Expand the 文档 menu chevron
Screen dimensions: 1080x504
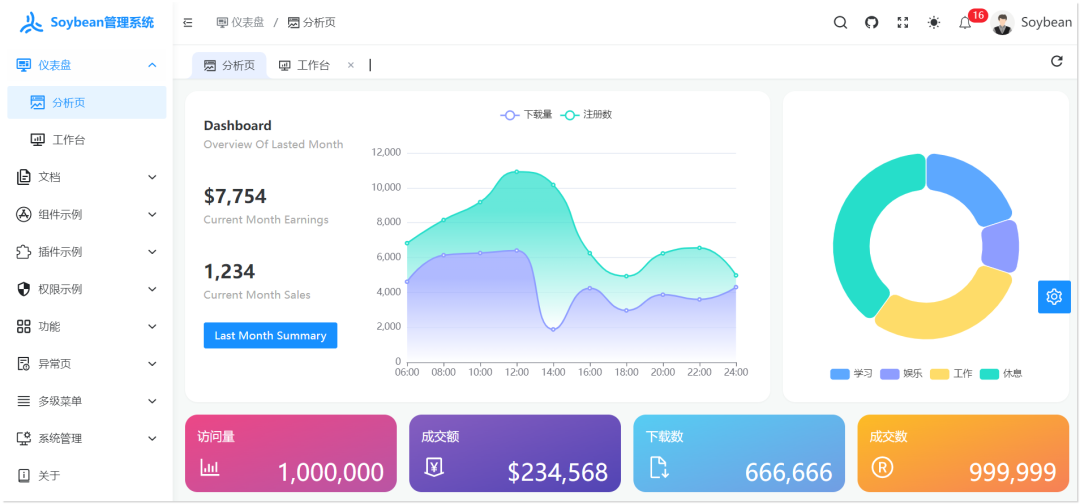(x=153, y=177)
